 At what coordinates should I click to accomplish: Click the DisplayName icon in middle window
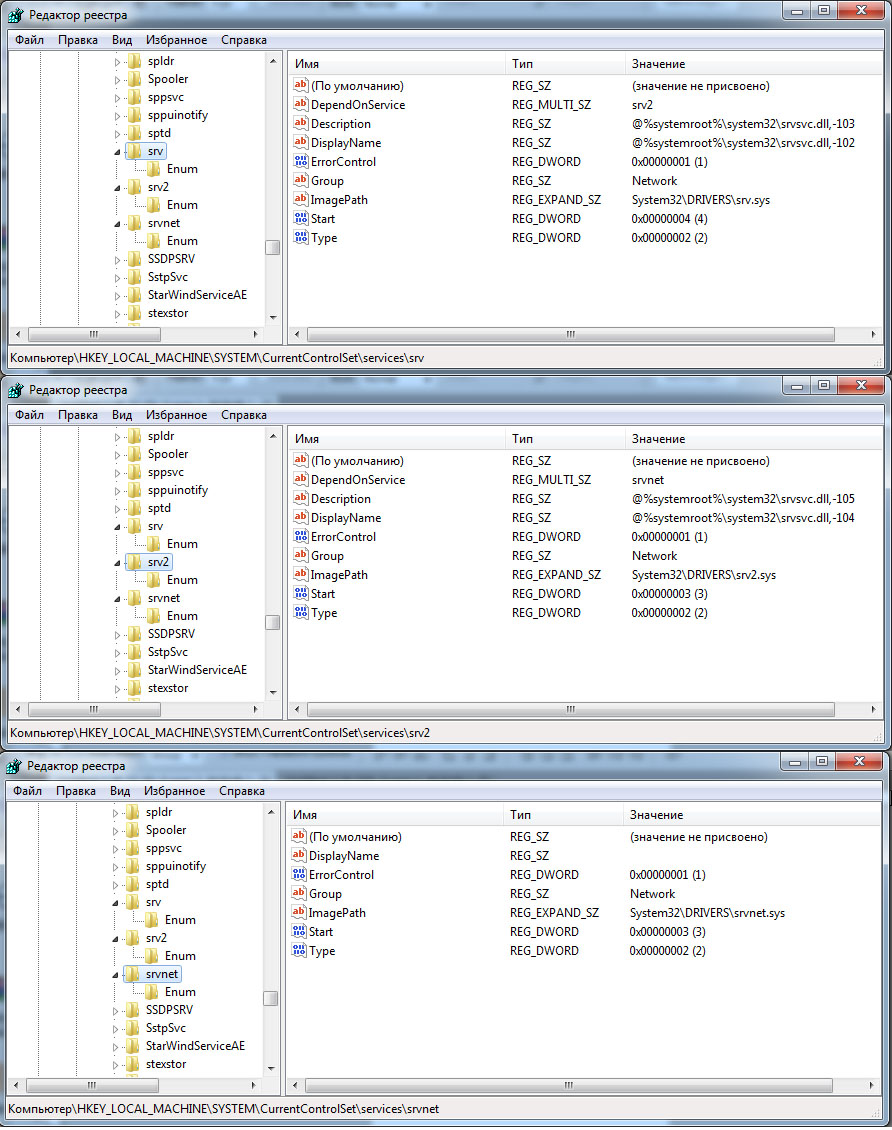[300, 517]
